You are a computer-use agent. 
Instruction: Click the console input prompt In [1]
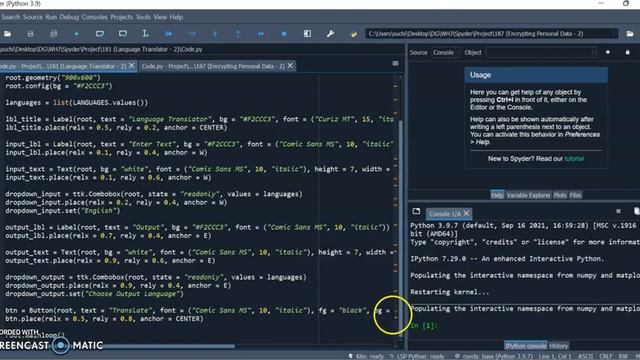tap(424, 326)
